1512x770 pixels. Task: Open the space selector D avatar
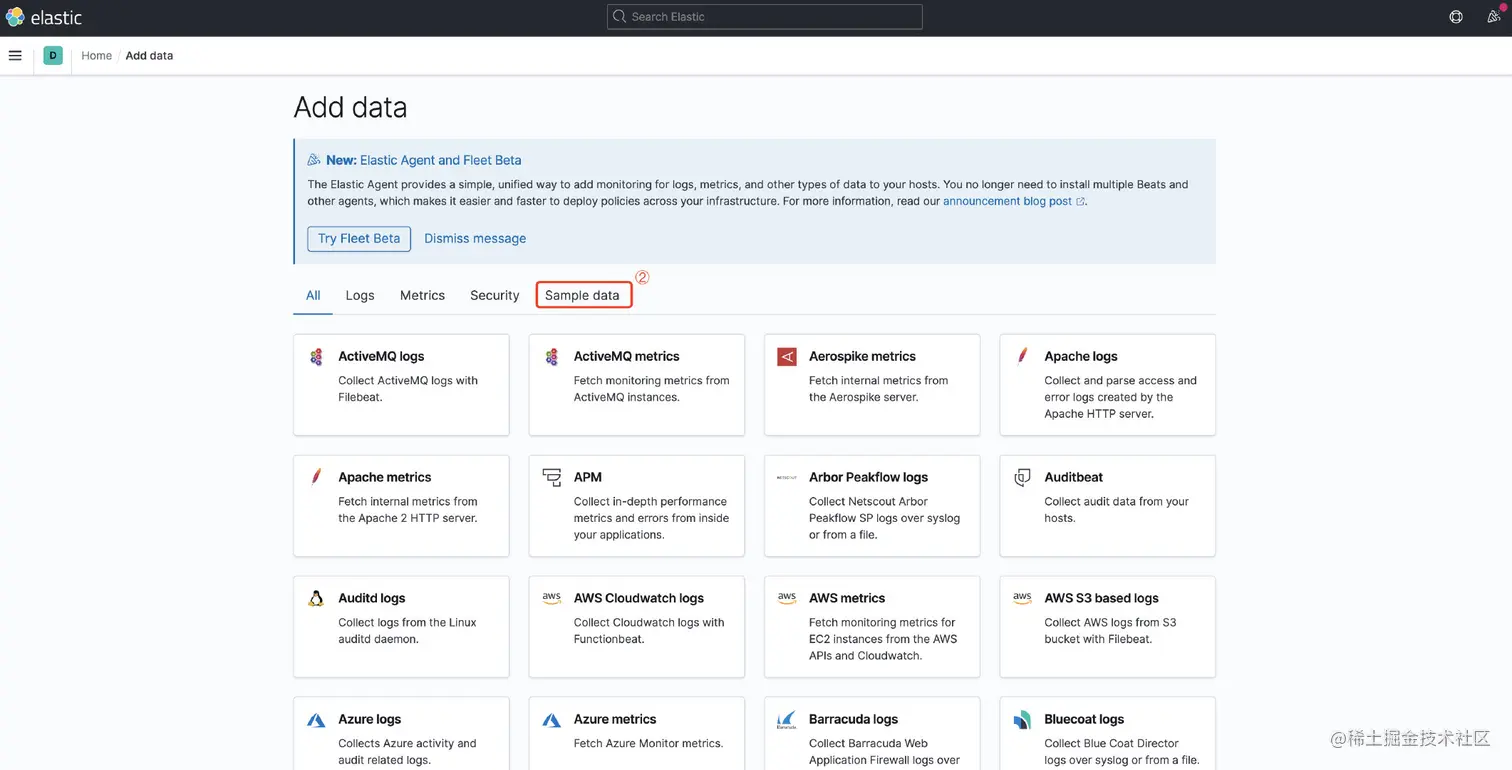[x=53, y=56]
